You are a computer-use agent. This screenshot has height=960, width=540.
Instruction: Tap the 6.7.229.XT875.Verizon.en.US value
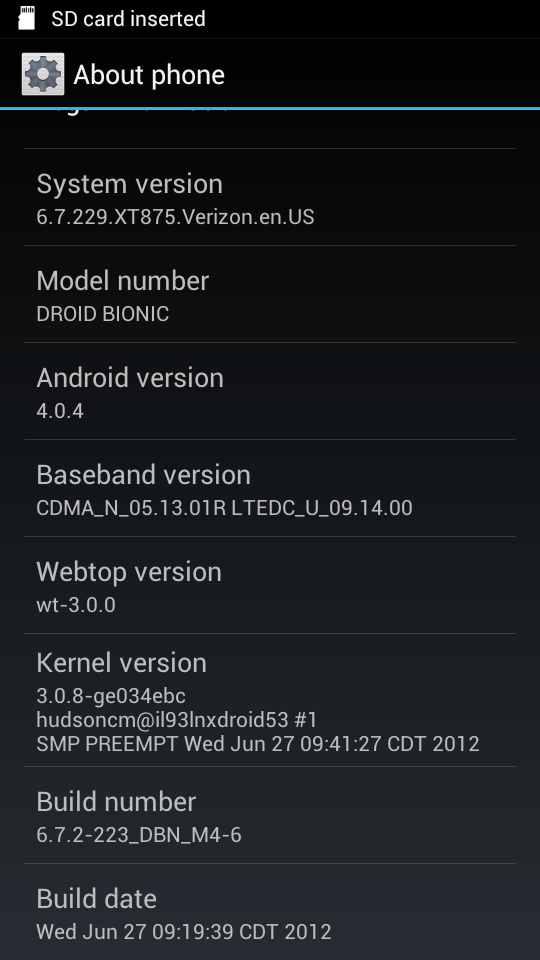[175, 217]
